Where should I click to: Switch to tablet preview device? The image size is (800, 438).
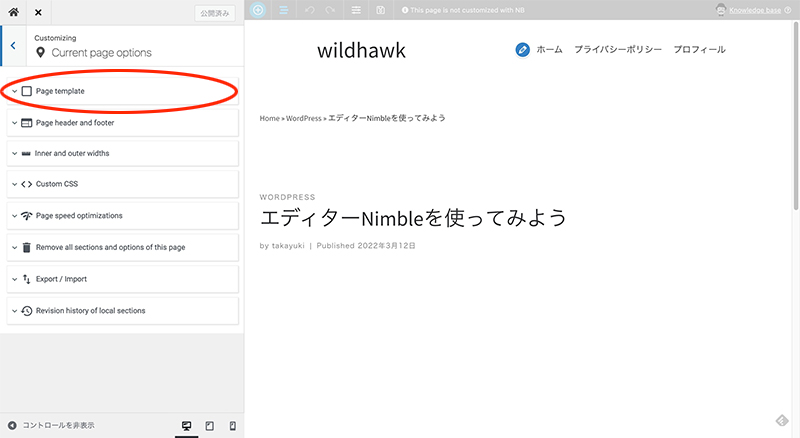[x=210, y=426]
